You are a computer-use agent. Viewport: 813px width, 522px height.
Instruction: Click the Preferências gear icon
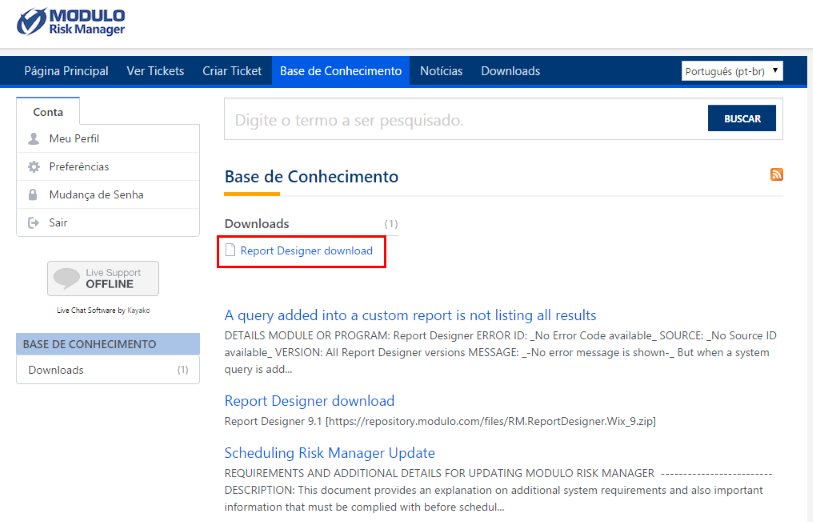[x=34, y=166]
